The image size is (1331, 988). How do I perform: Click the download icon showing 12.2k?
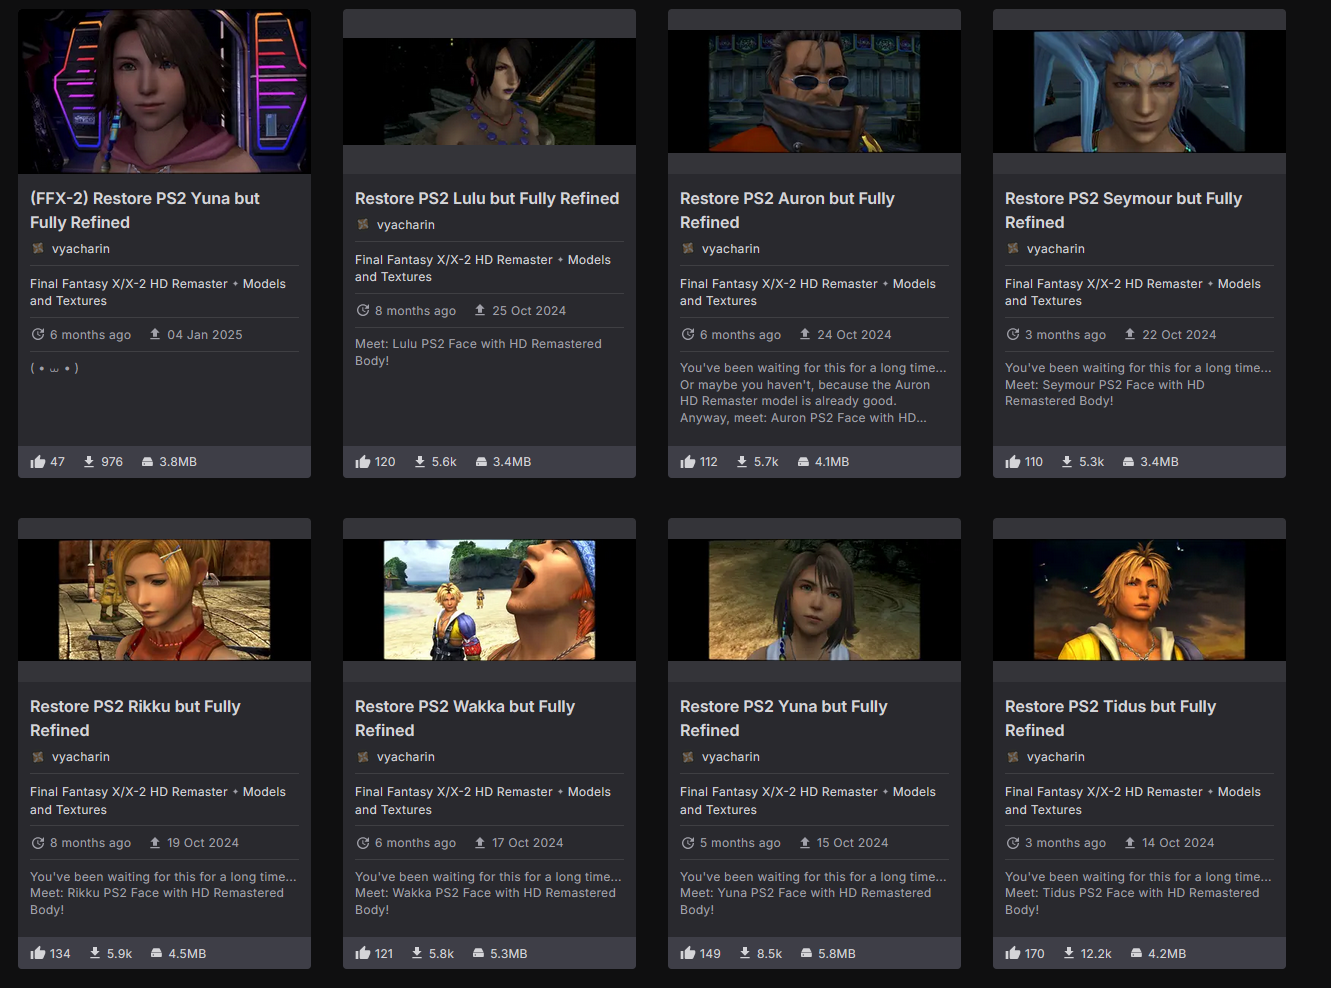(x=1069, y=954)
